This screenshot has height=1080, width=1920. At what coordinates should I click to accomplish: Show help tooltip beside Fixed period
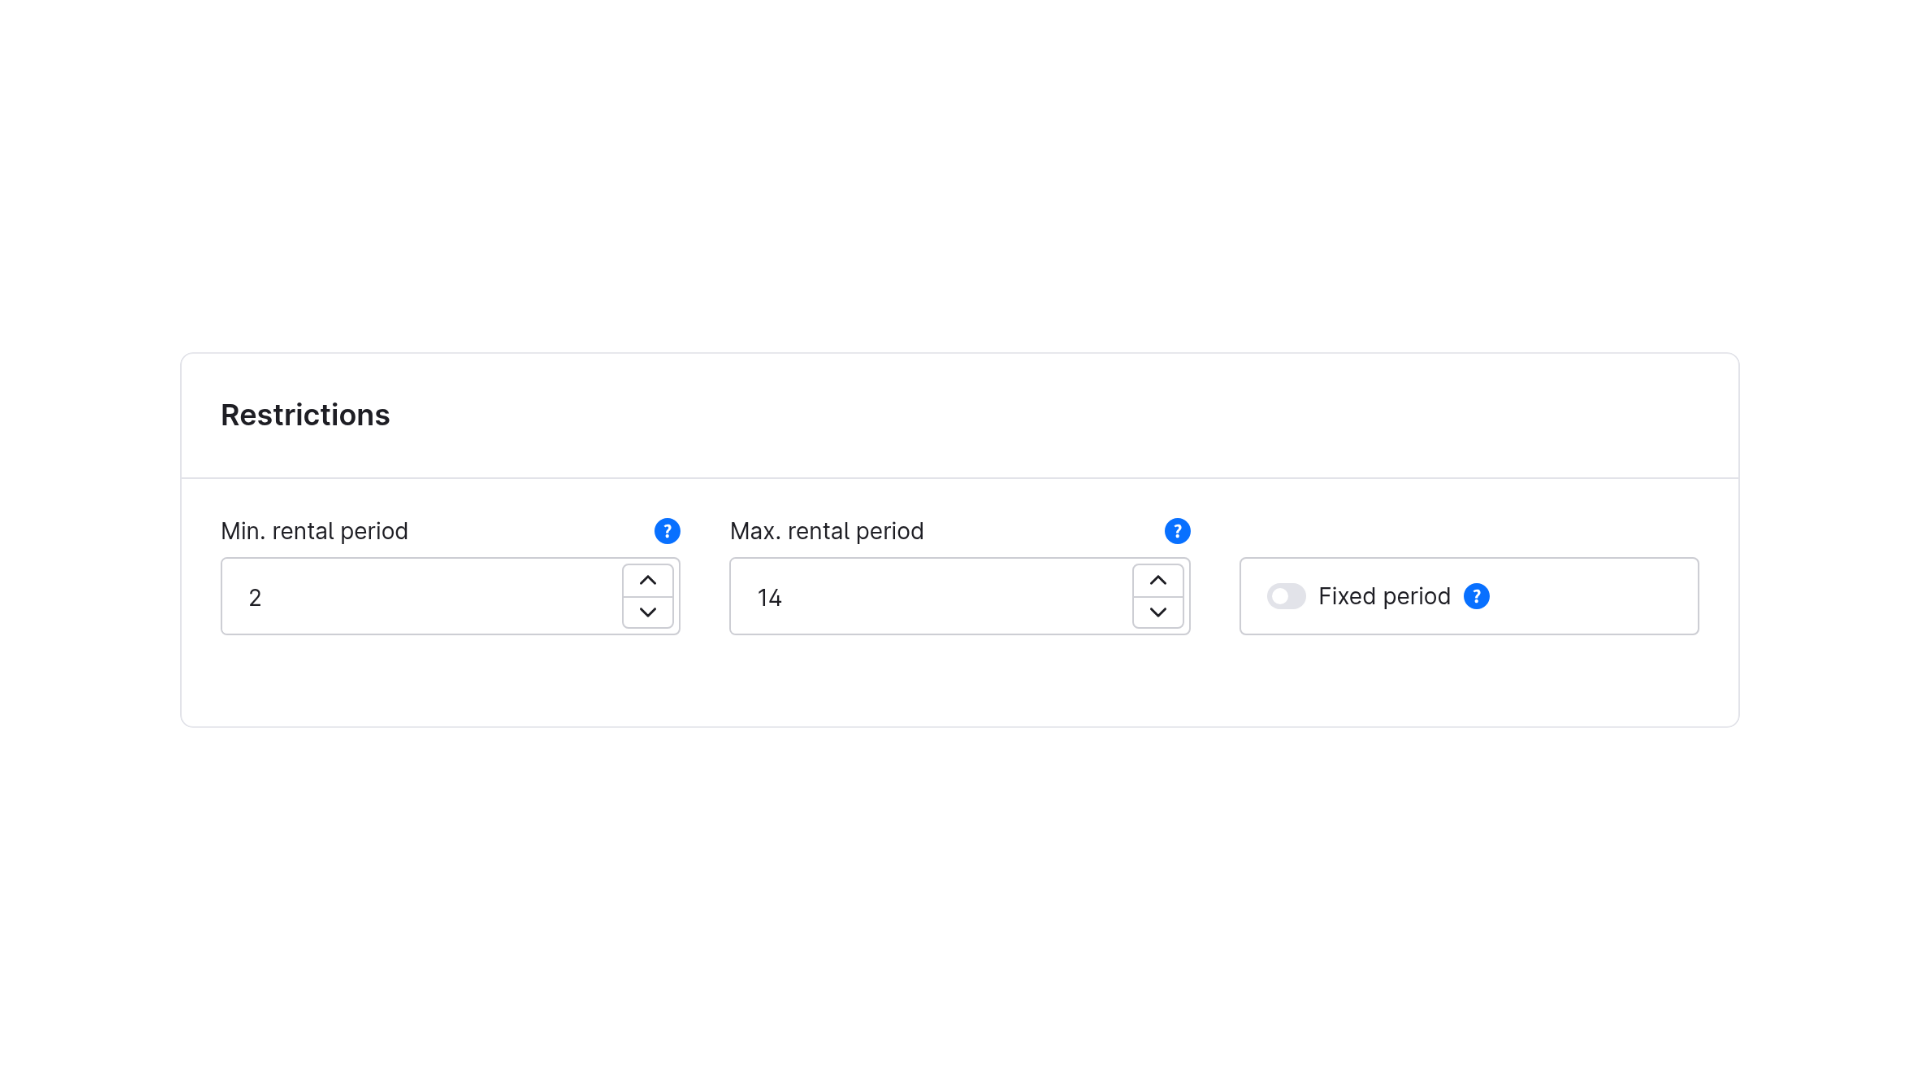[1476, 596]
